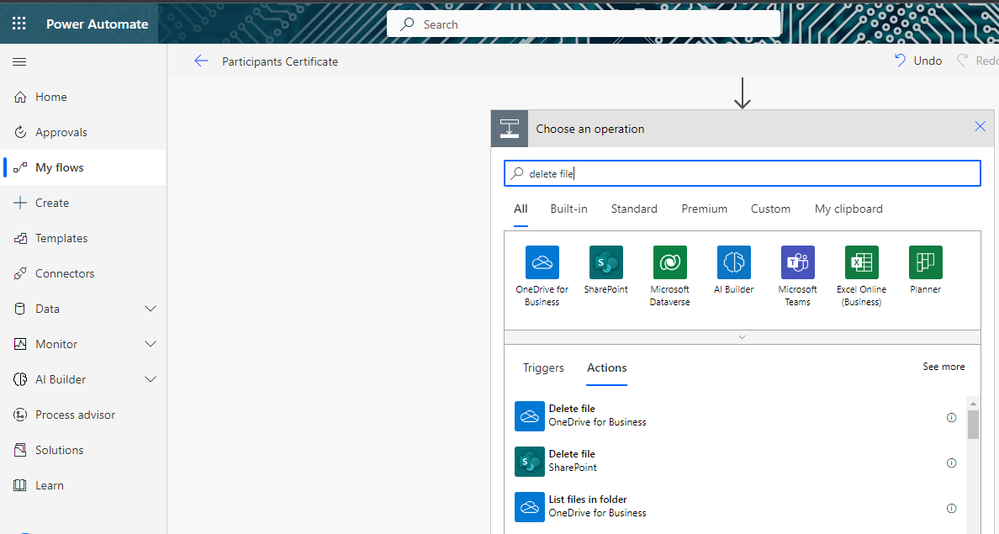The height and width of the screenshot is (534, 999).
Task: Click the Monitor chart icon
Action: coord(20,344)
